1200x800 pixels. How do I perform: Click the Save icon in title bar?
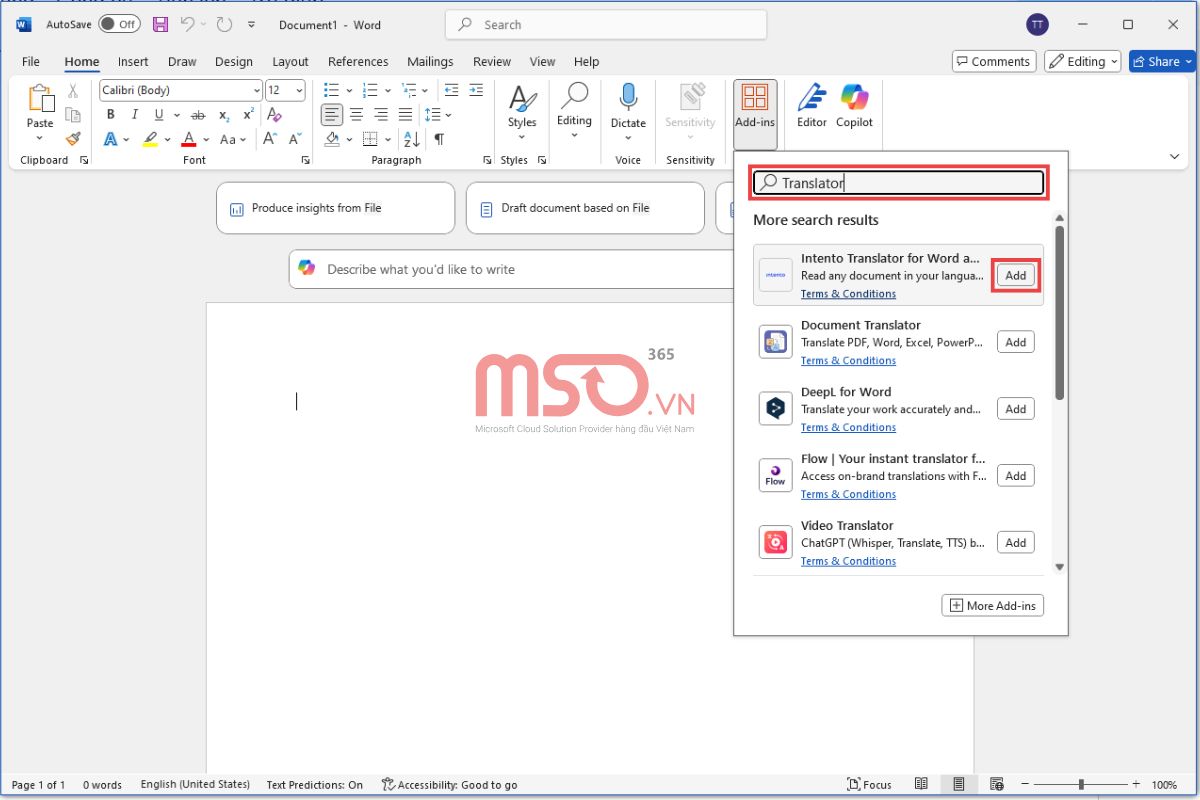click(x=160, y=24)
